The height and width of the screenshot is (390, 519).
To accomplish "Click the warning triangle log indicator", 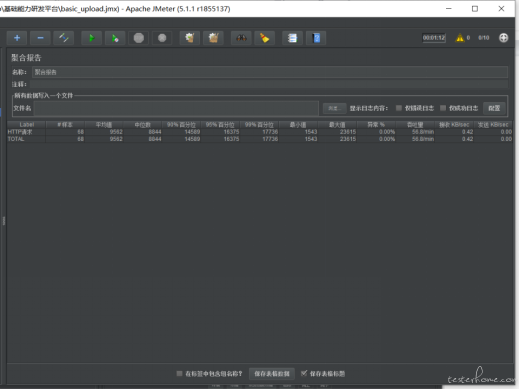I will [x=460, y=38].
